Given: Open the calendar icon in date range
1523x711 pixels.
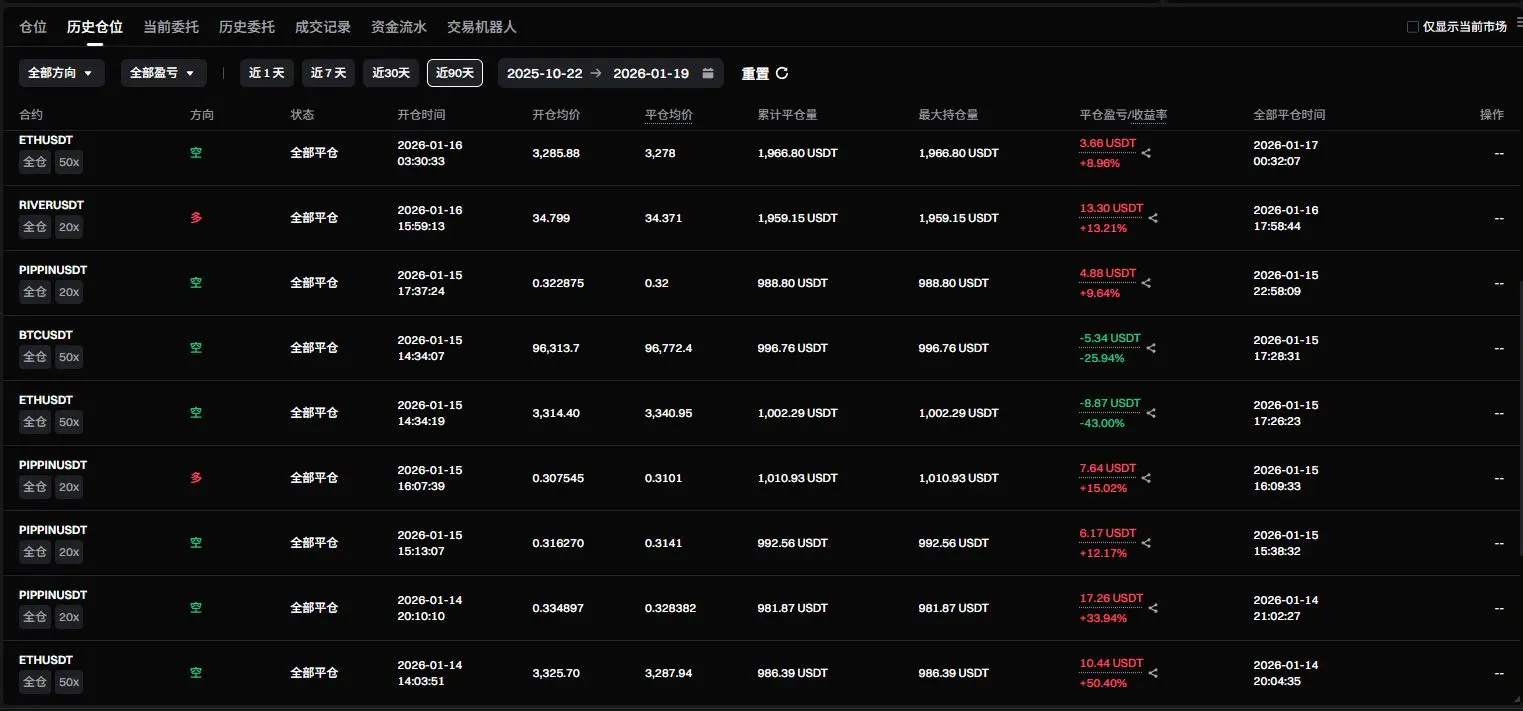Looking at the screenshot, I should (x=708, y=73).
